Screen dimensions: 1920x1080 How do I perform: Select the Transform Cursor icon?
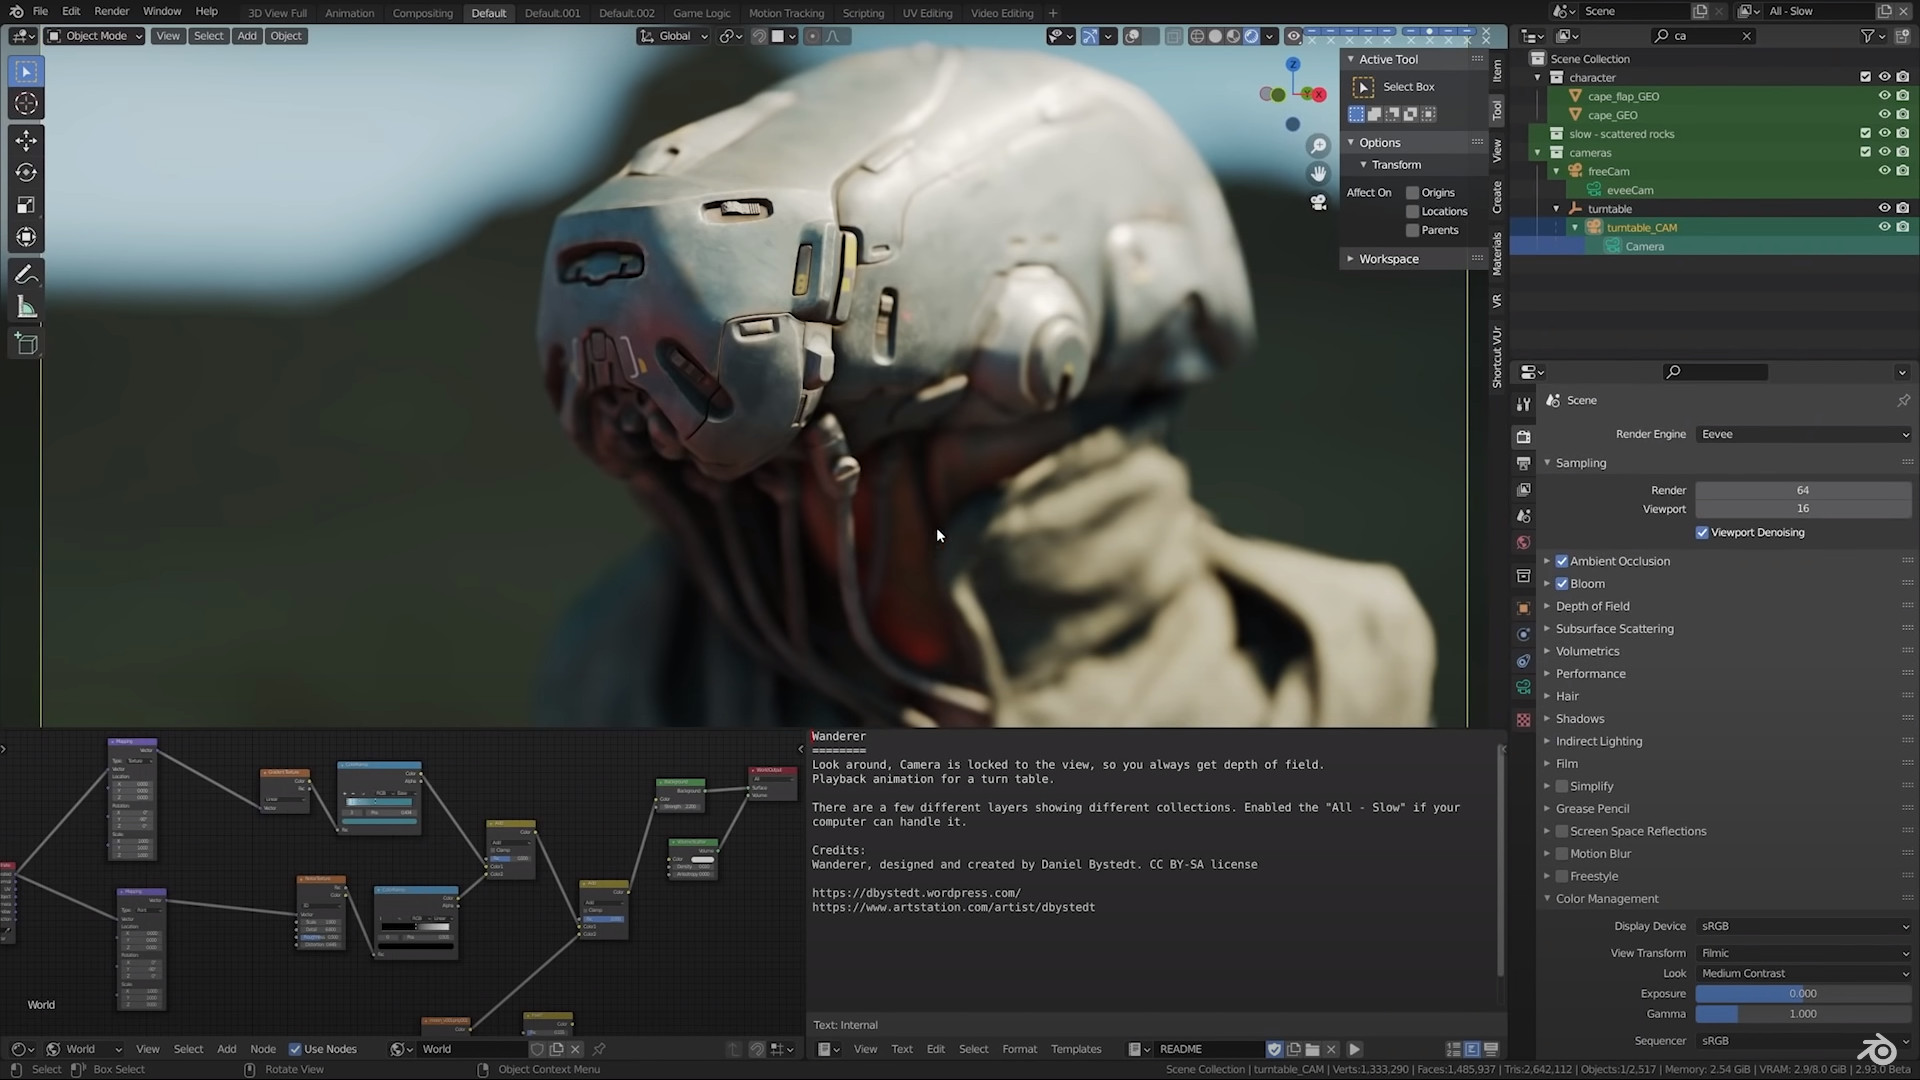pos(26,104)
